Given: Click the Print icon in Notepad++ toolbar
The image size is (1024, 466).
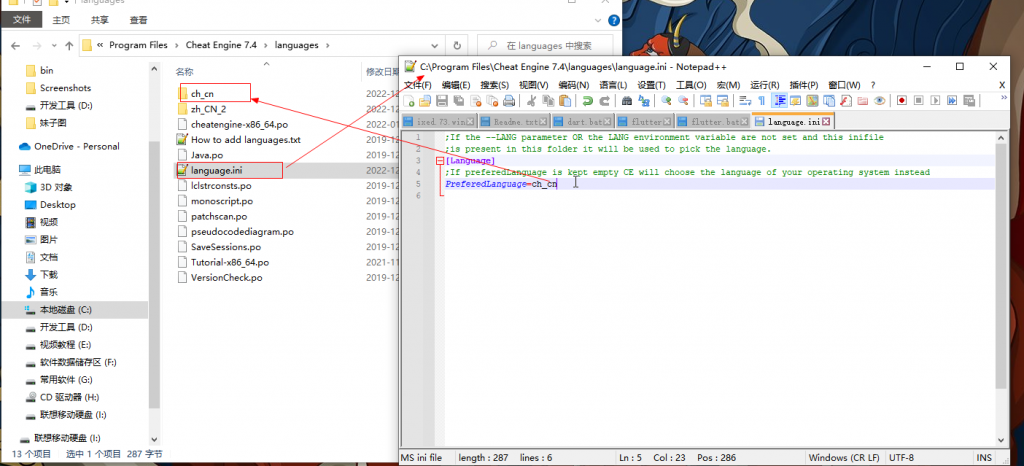Looking at the screenshot, I should coord(508,101).
